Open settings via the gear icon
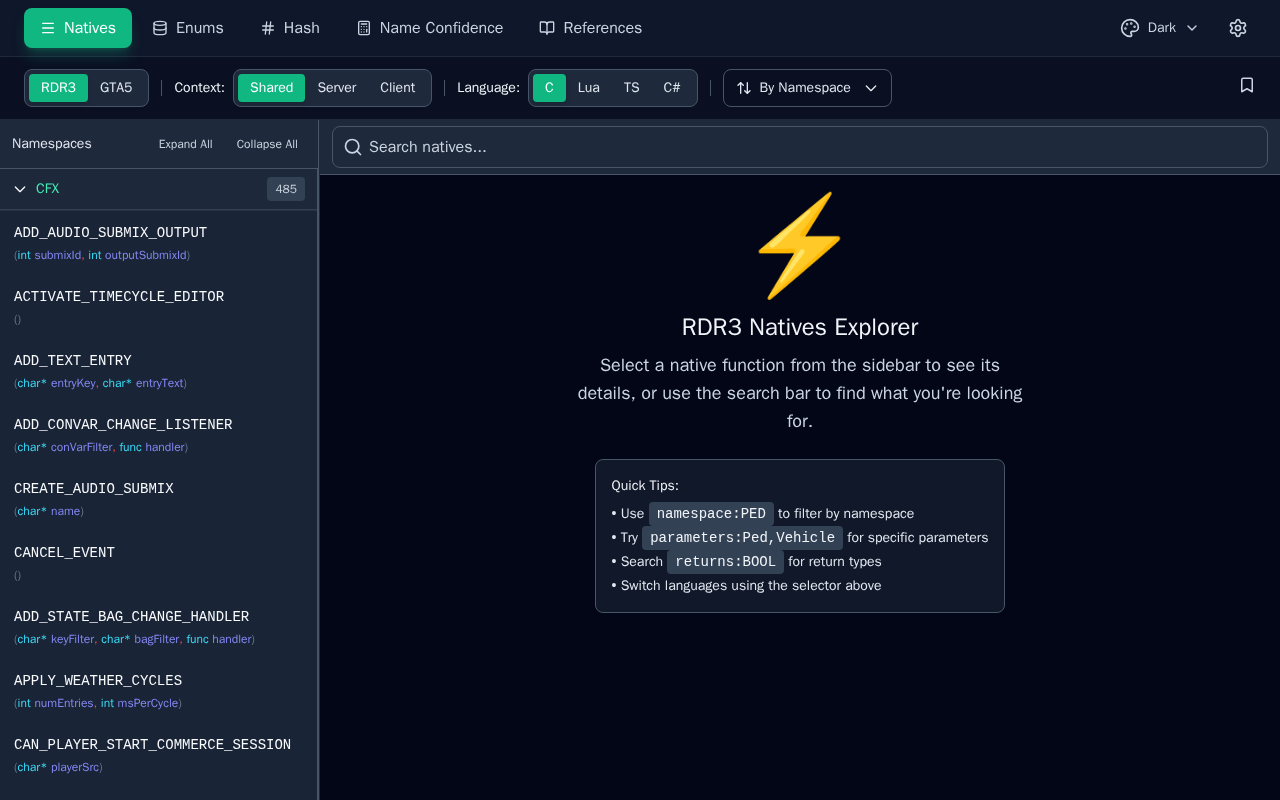 click(1238, 28)
